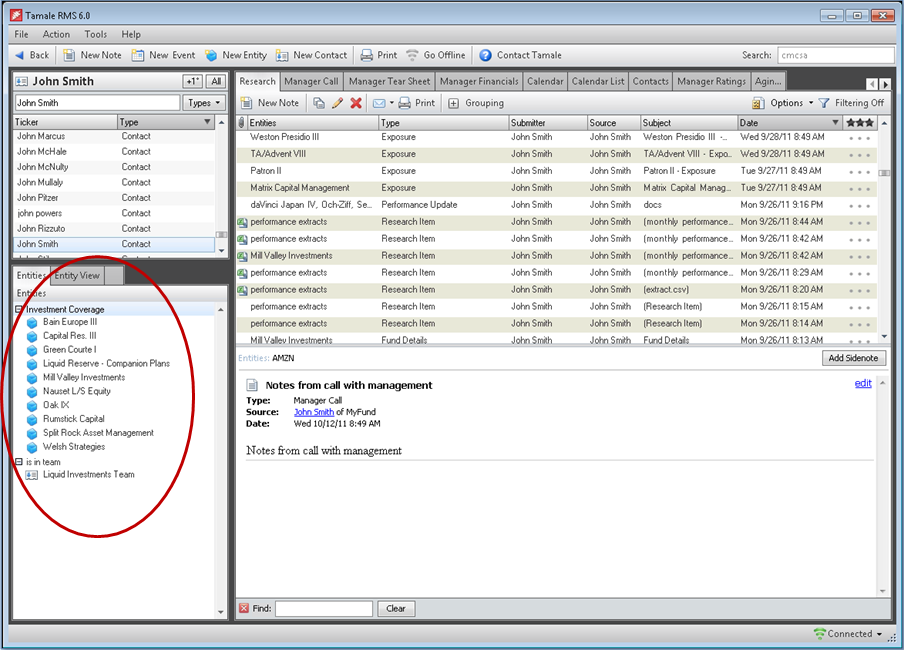Click the contact list vertical scrollbar
The height and width of the screenshot is (650, 904).
pyautogui.click(x=221, y=186)
